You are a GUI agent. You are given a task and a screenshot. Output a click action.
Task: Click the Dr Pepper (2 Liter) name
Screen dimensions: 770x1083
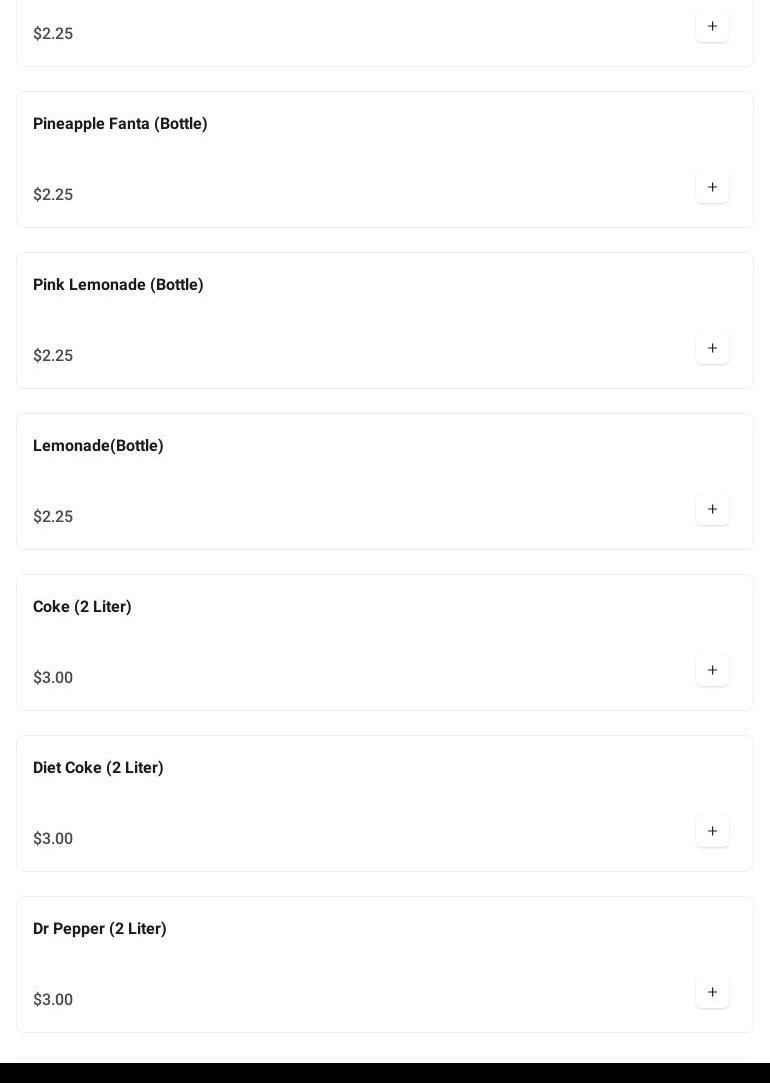tap(100, 929)
